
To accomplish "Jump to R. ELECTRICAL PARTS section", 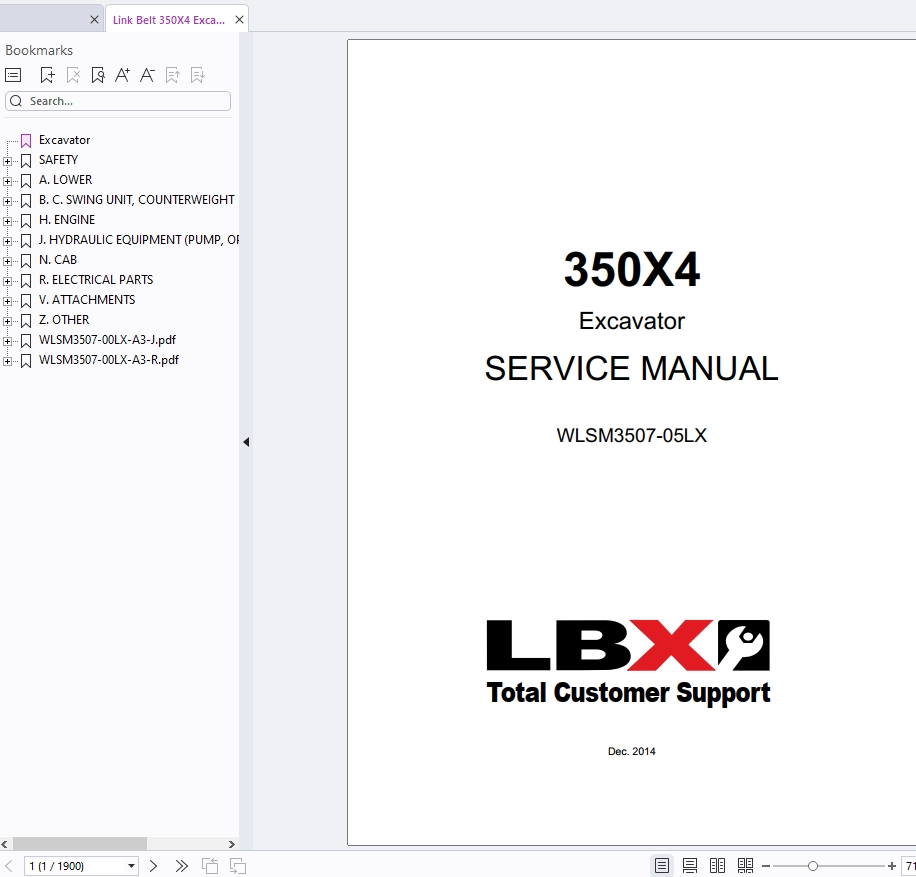I will [x=96, y=280].
